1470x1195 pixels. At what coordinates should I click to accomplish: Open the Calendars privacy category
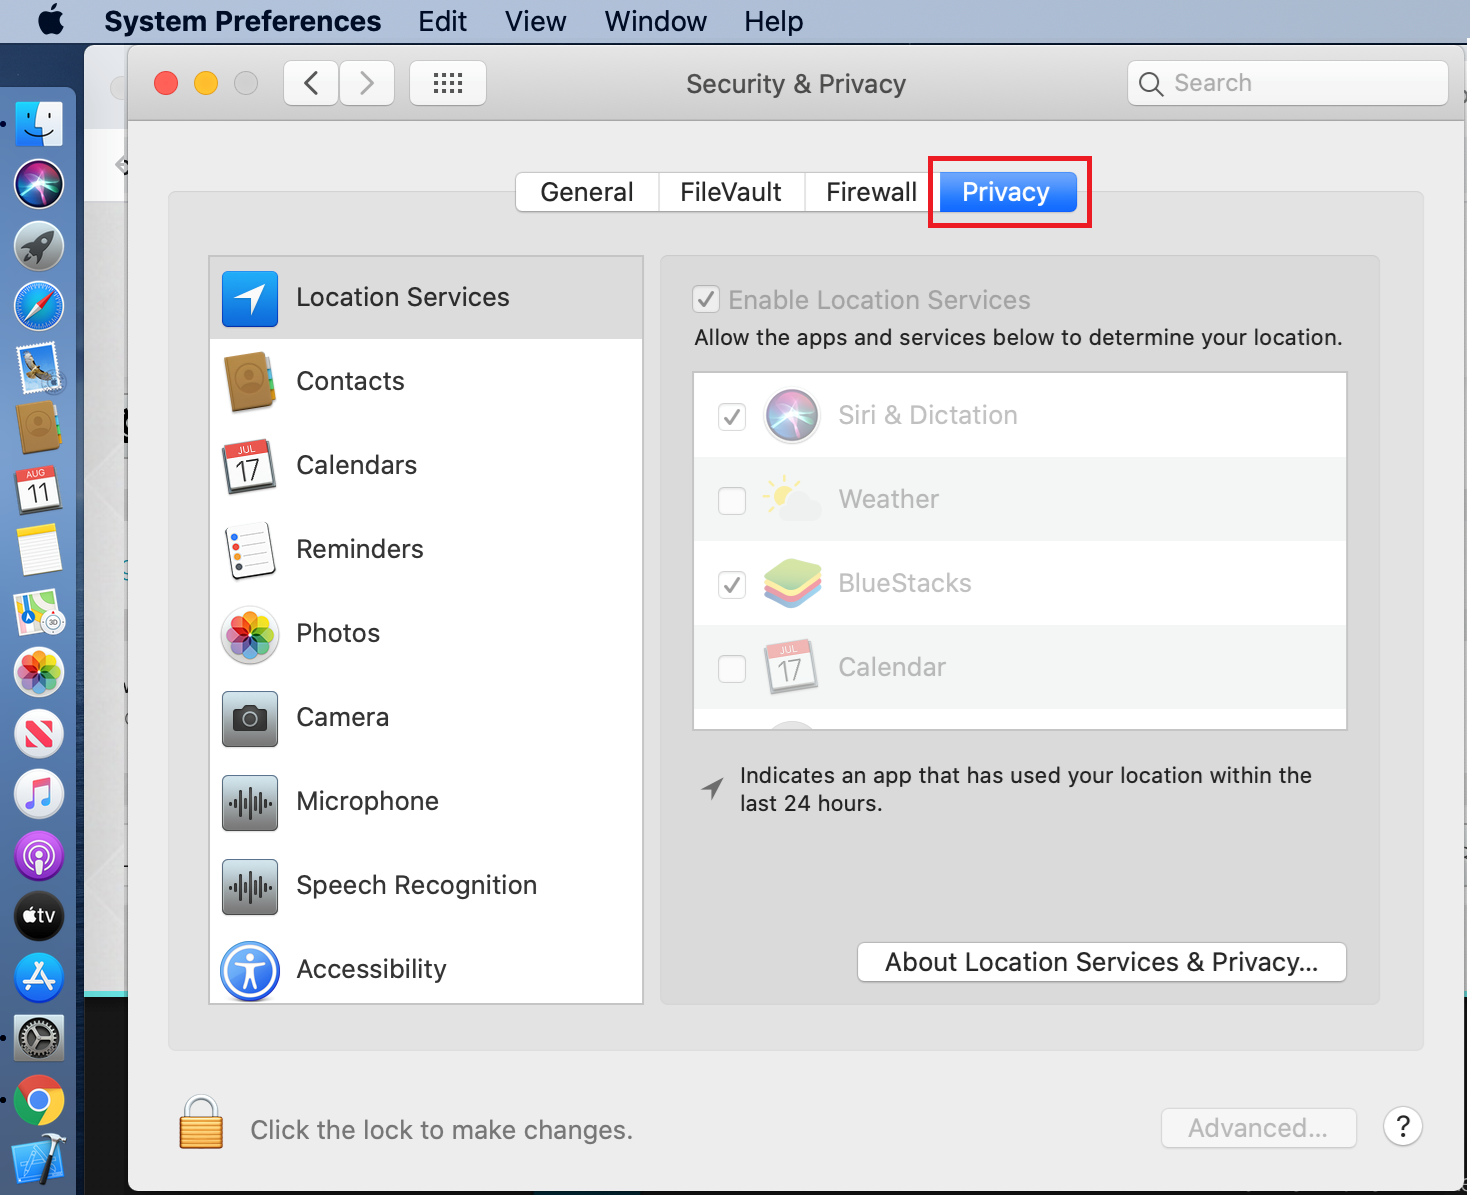(x=426, y=465)
